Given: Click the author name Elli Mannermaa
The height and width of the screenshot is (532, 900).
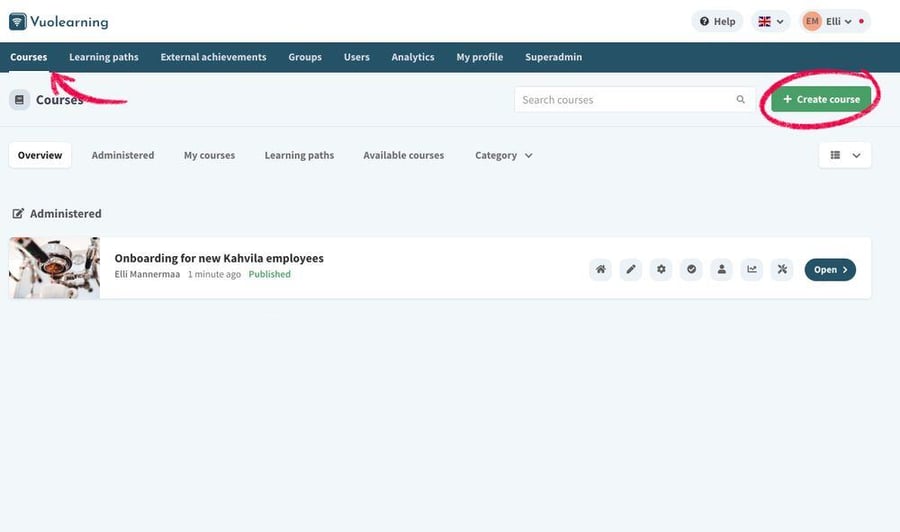Looking at the screenshot, I should coord(147,274).
